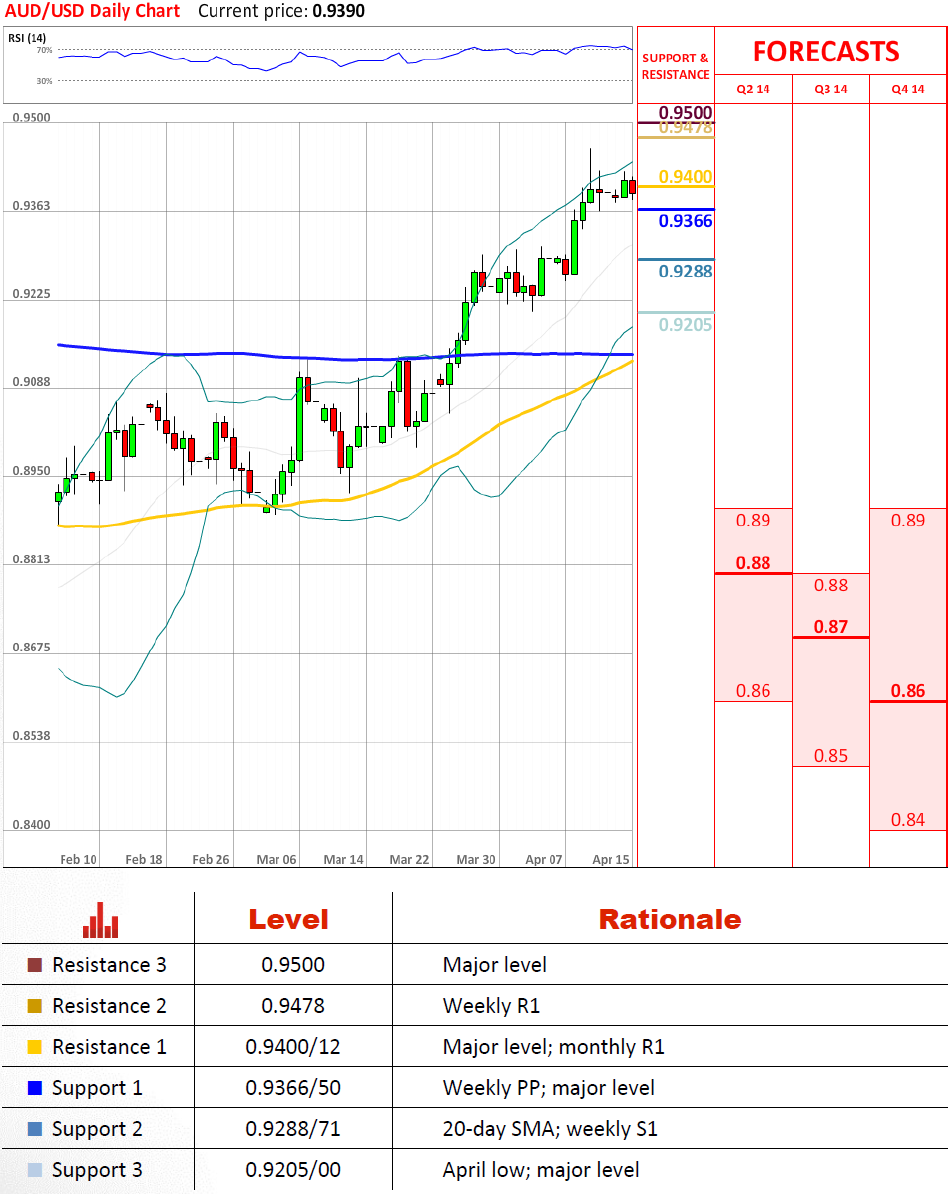Click the Support 2 row label
952x1194 pixels.
point(97,1129)
